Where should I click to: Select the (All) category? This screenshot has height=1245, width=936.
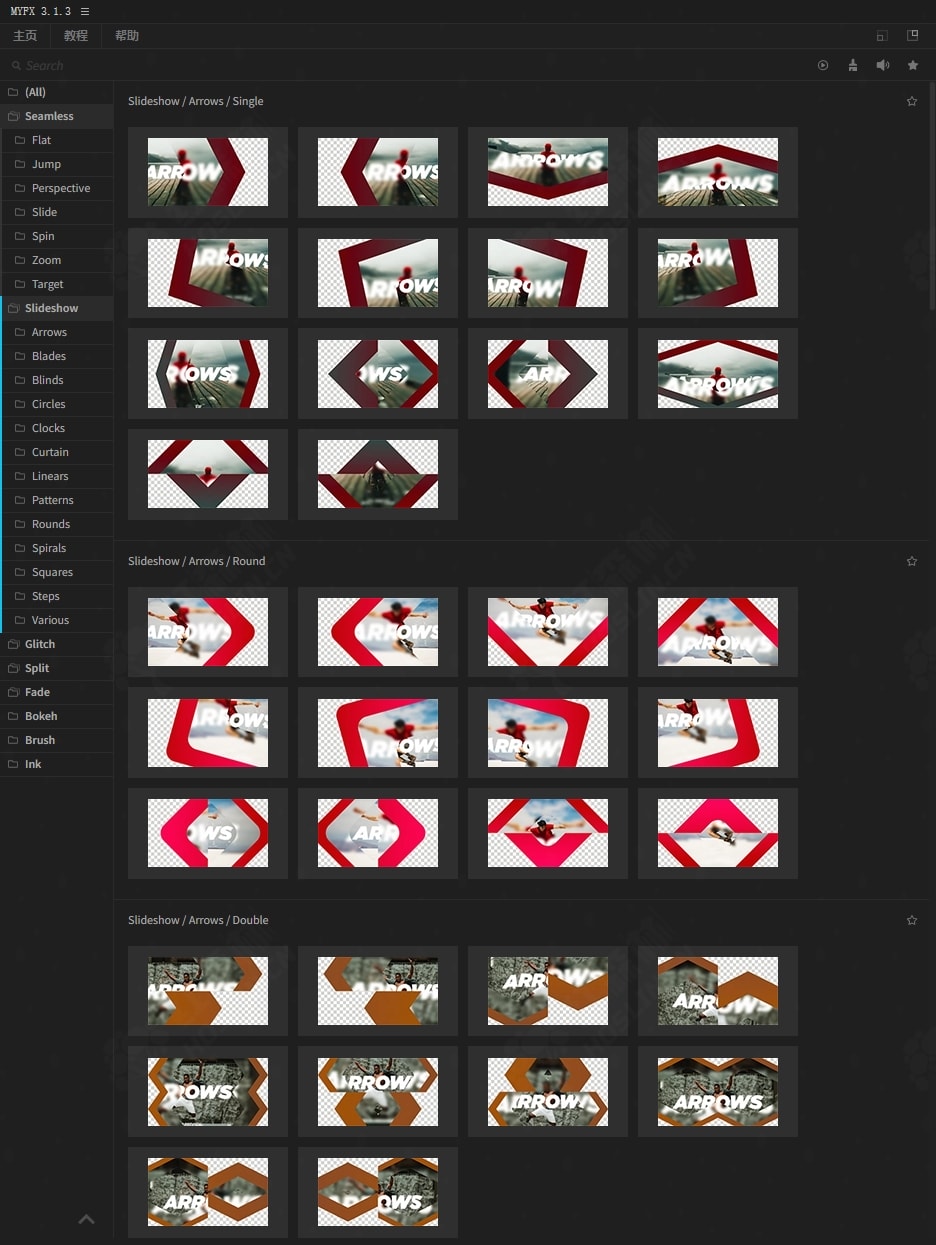57,92
